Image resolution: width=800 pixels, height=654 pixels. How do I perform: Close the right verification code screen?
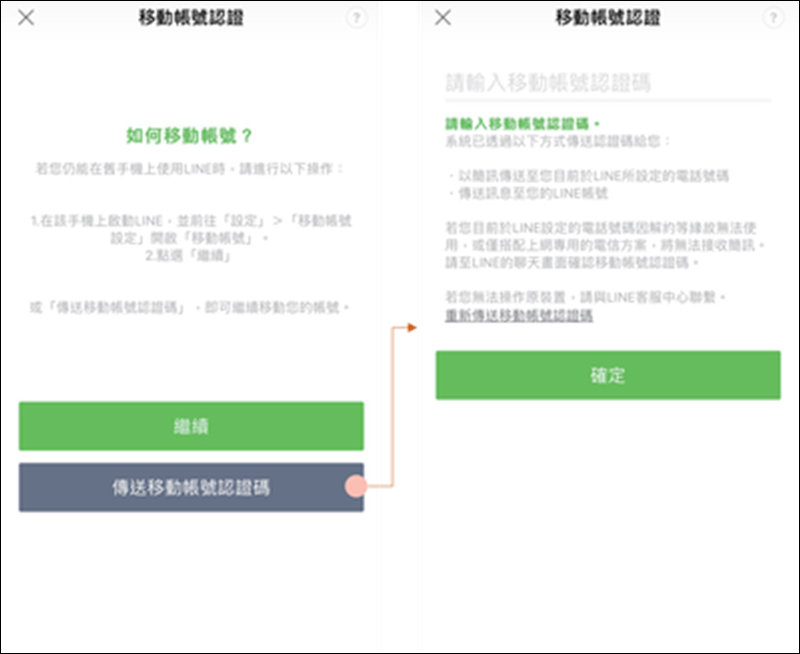(443, 18)
